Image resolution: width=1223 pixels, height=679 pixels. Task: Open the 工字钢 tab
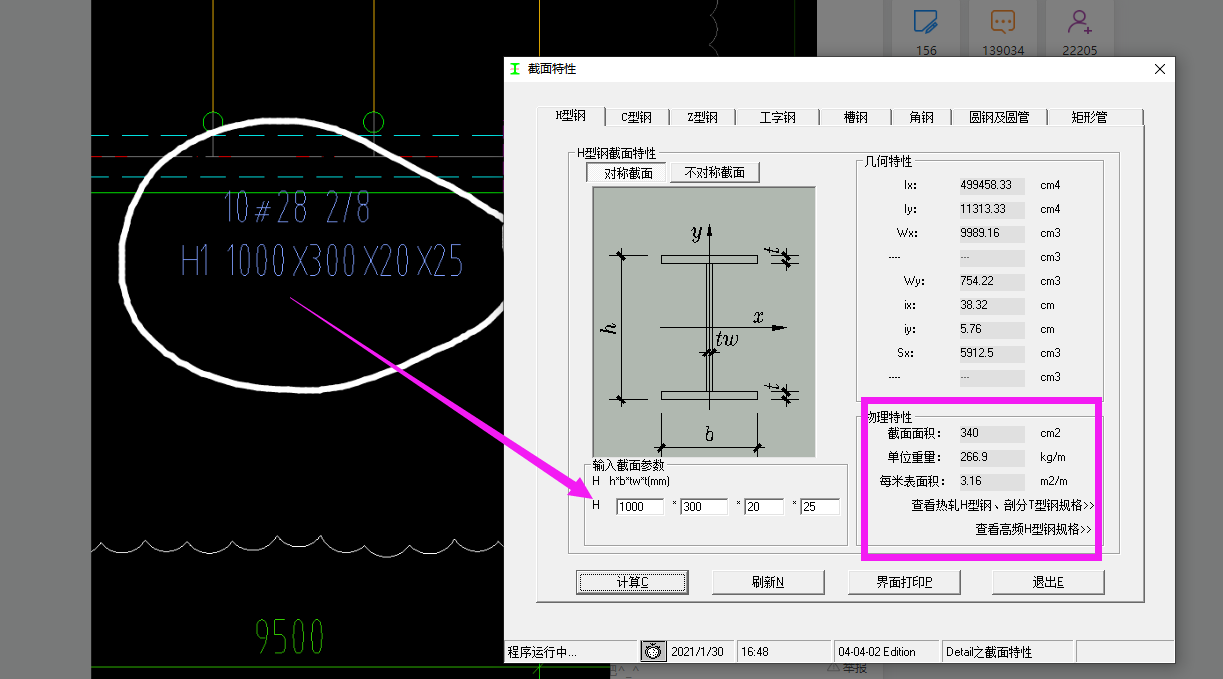777,117
